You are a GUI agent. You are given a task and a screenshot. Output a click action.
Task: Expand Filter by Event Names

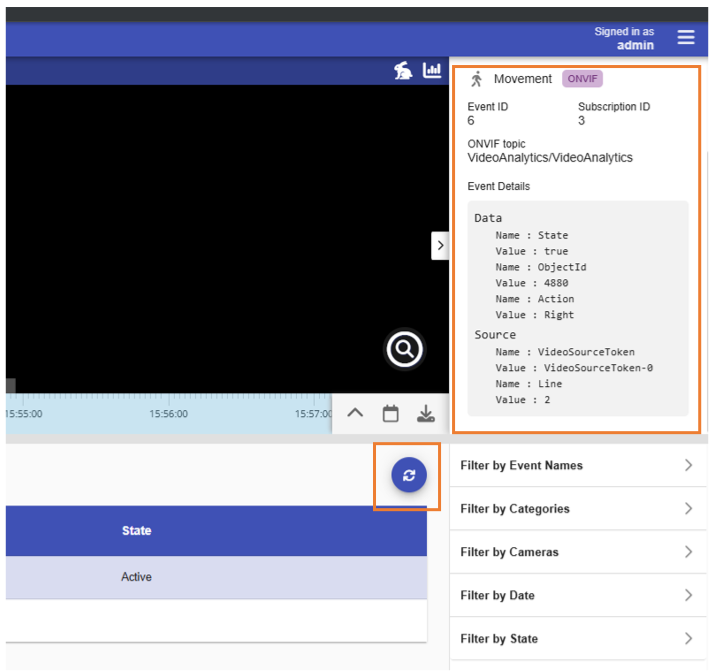(577, 465)
